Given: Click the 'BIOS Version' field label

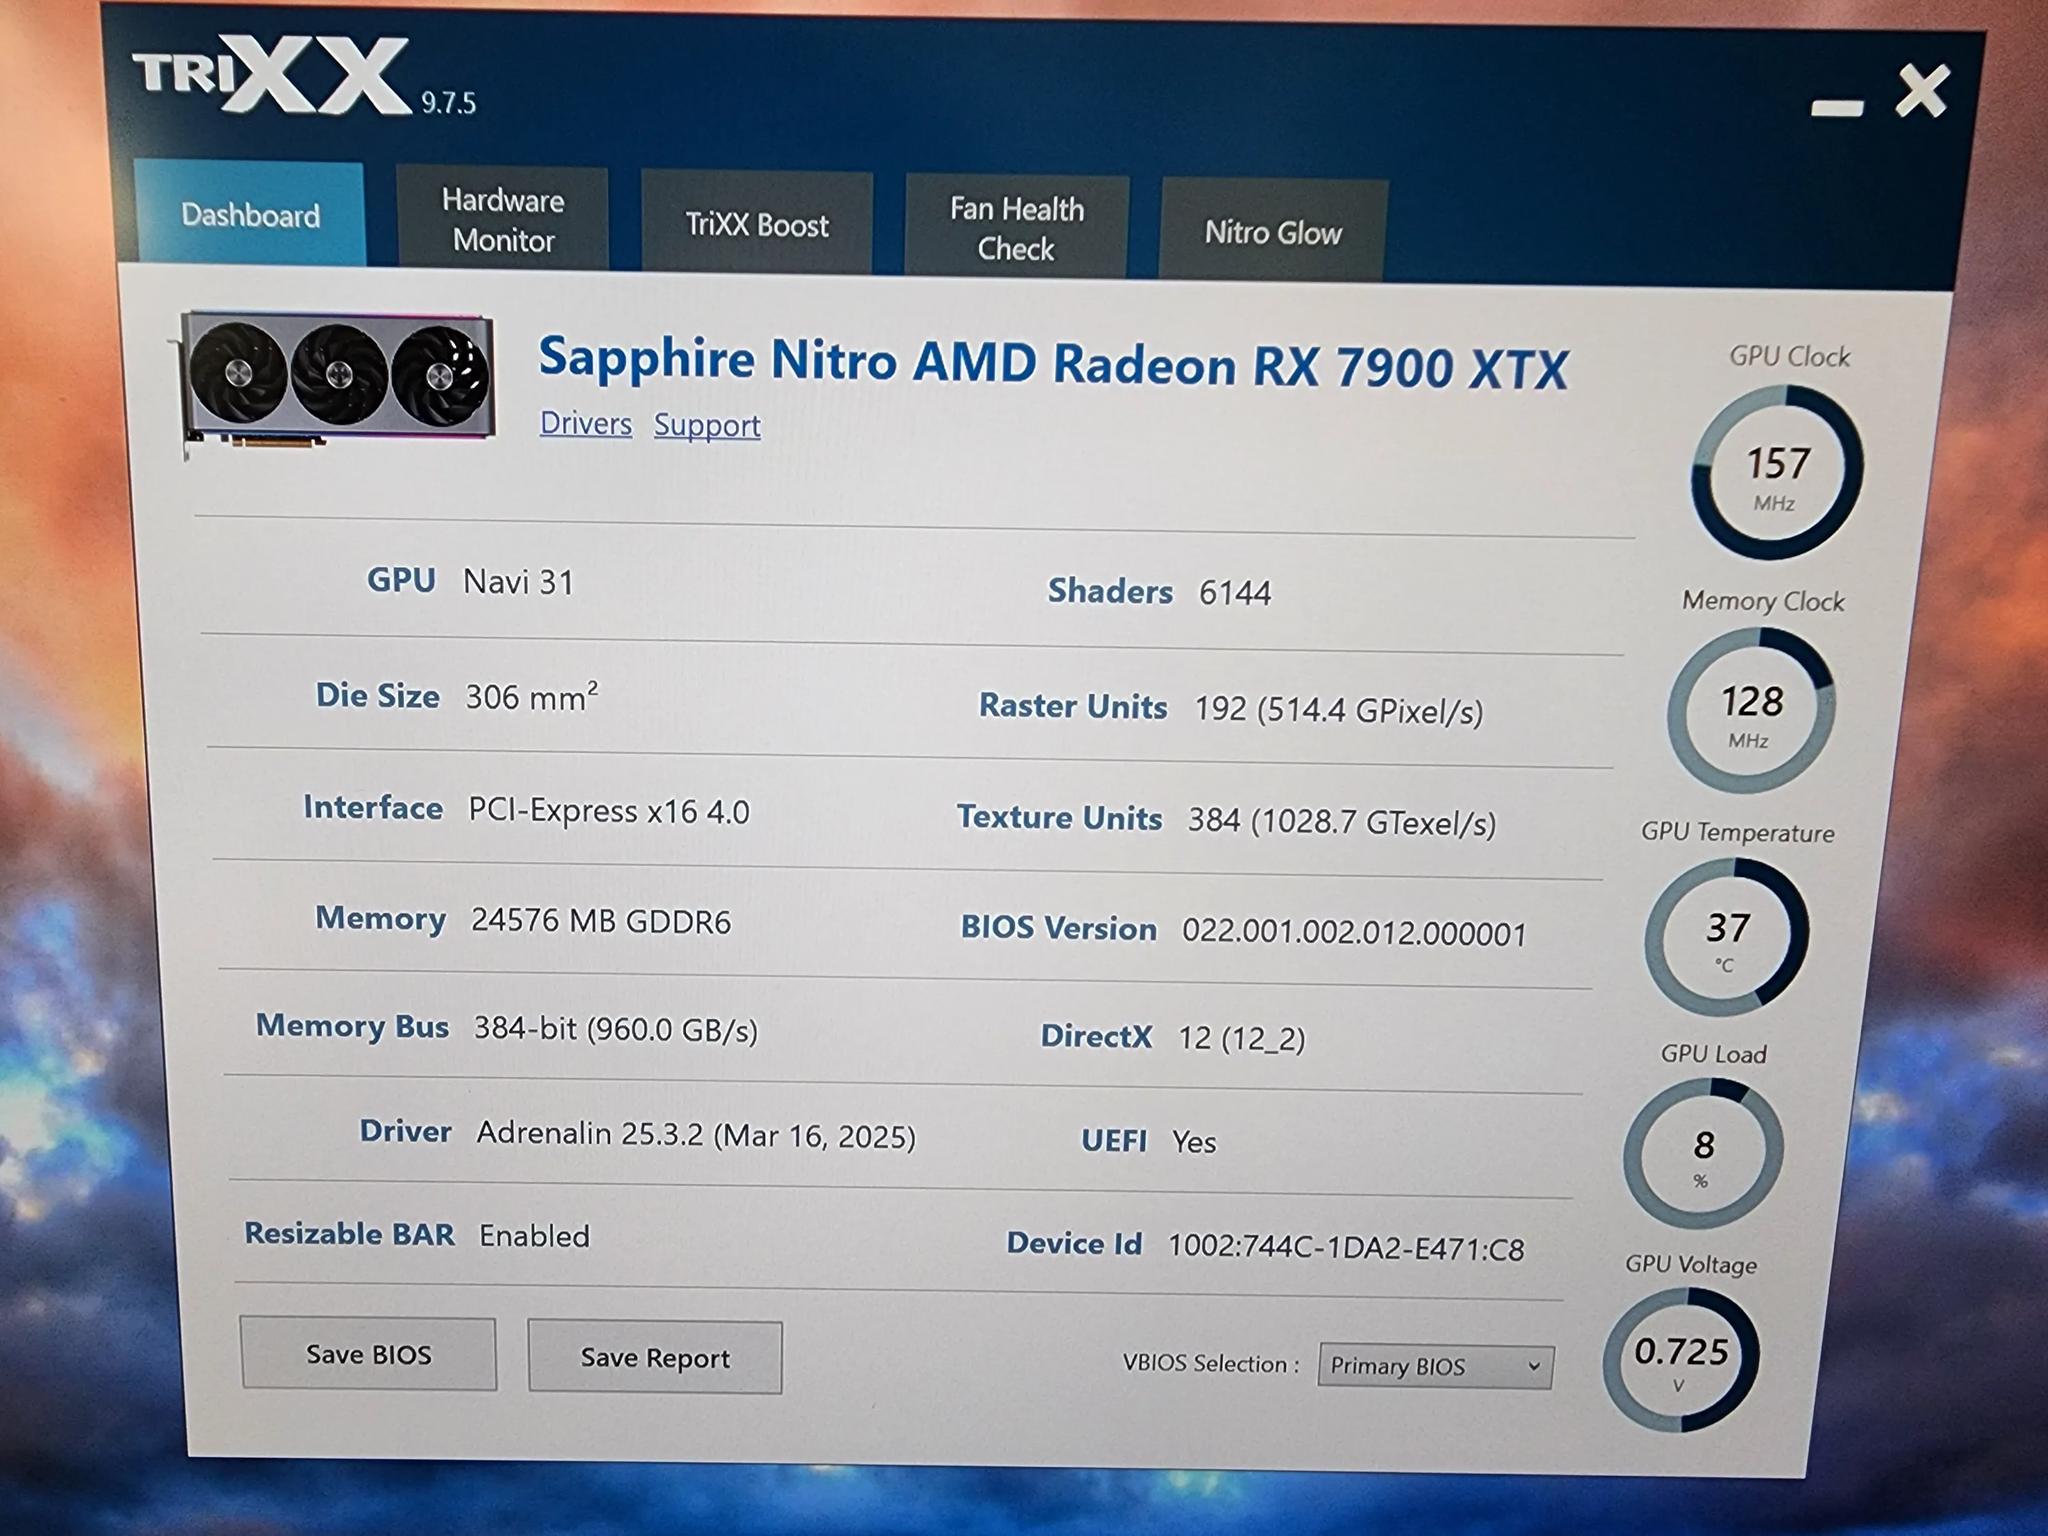Looking at the screenshot, I should coord(1058,928).
